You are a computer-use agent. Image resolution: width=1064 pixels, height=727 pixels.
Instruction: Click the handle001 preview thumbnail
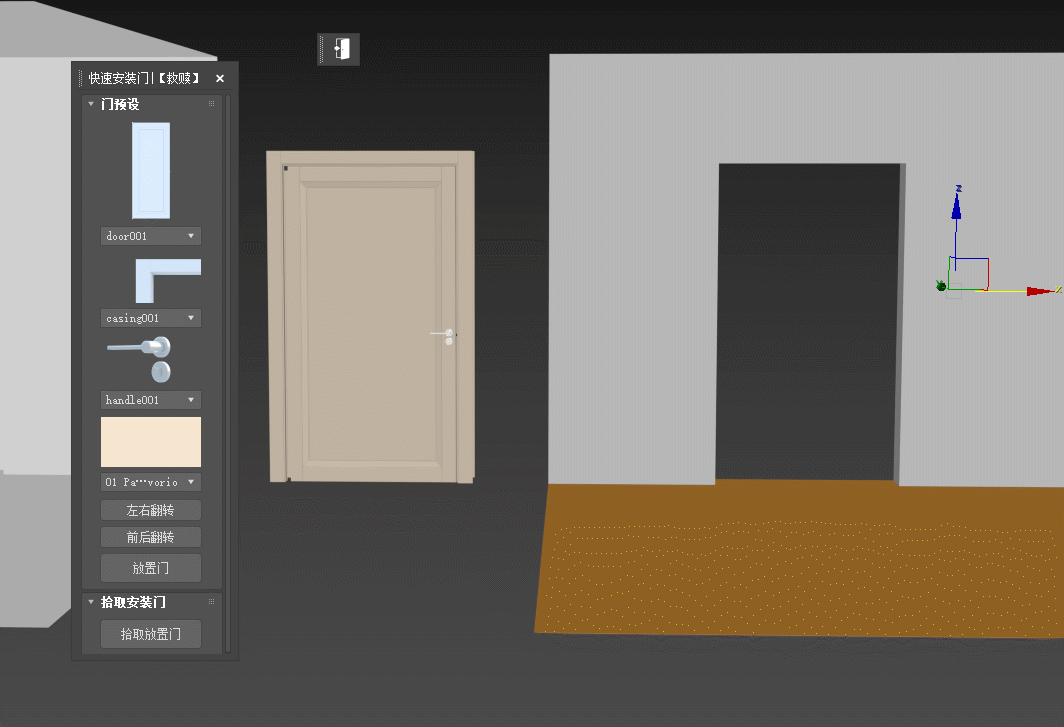tap(140, 359)
